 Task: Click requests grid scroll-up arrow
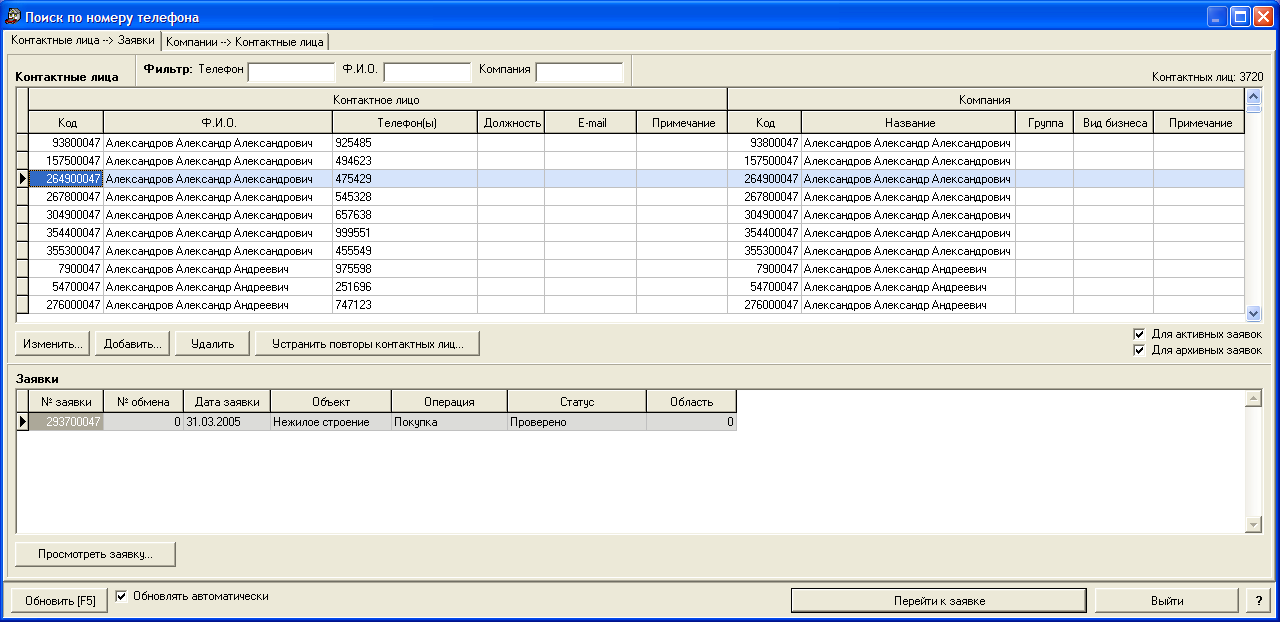[1254, 398]
